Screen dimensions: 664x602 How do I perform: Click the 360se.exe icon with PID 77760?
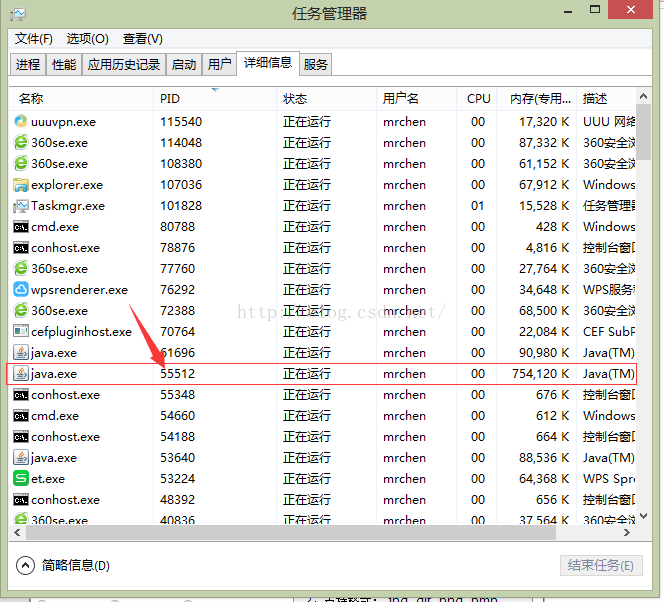pos(21,268)
